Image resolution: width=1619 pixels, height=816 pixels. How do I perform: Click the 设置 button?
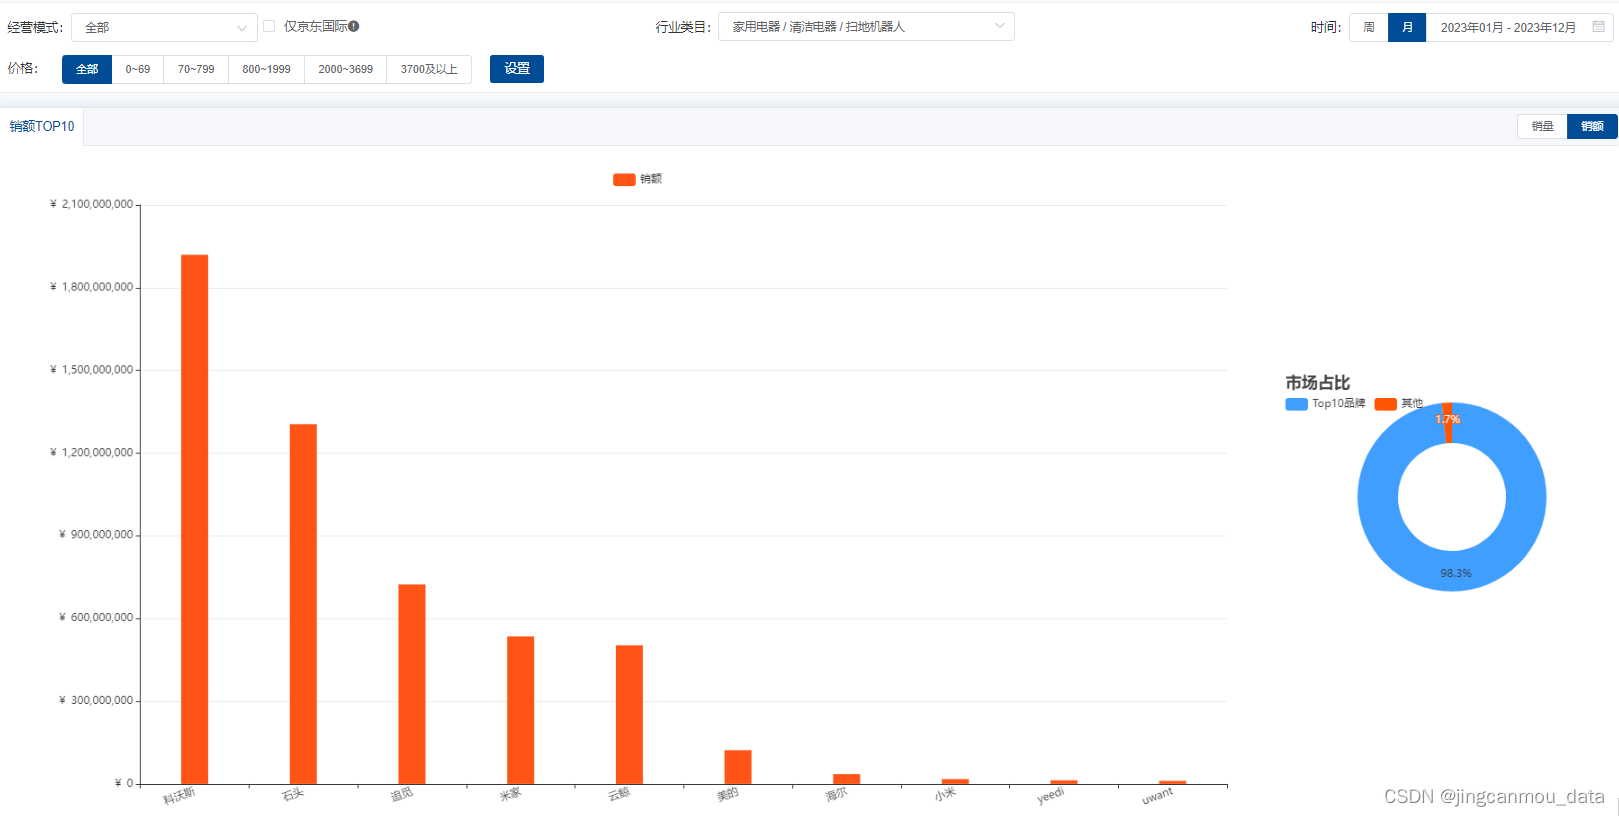coord(517,69)
